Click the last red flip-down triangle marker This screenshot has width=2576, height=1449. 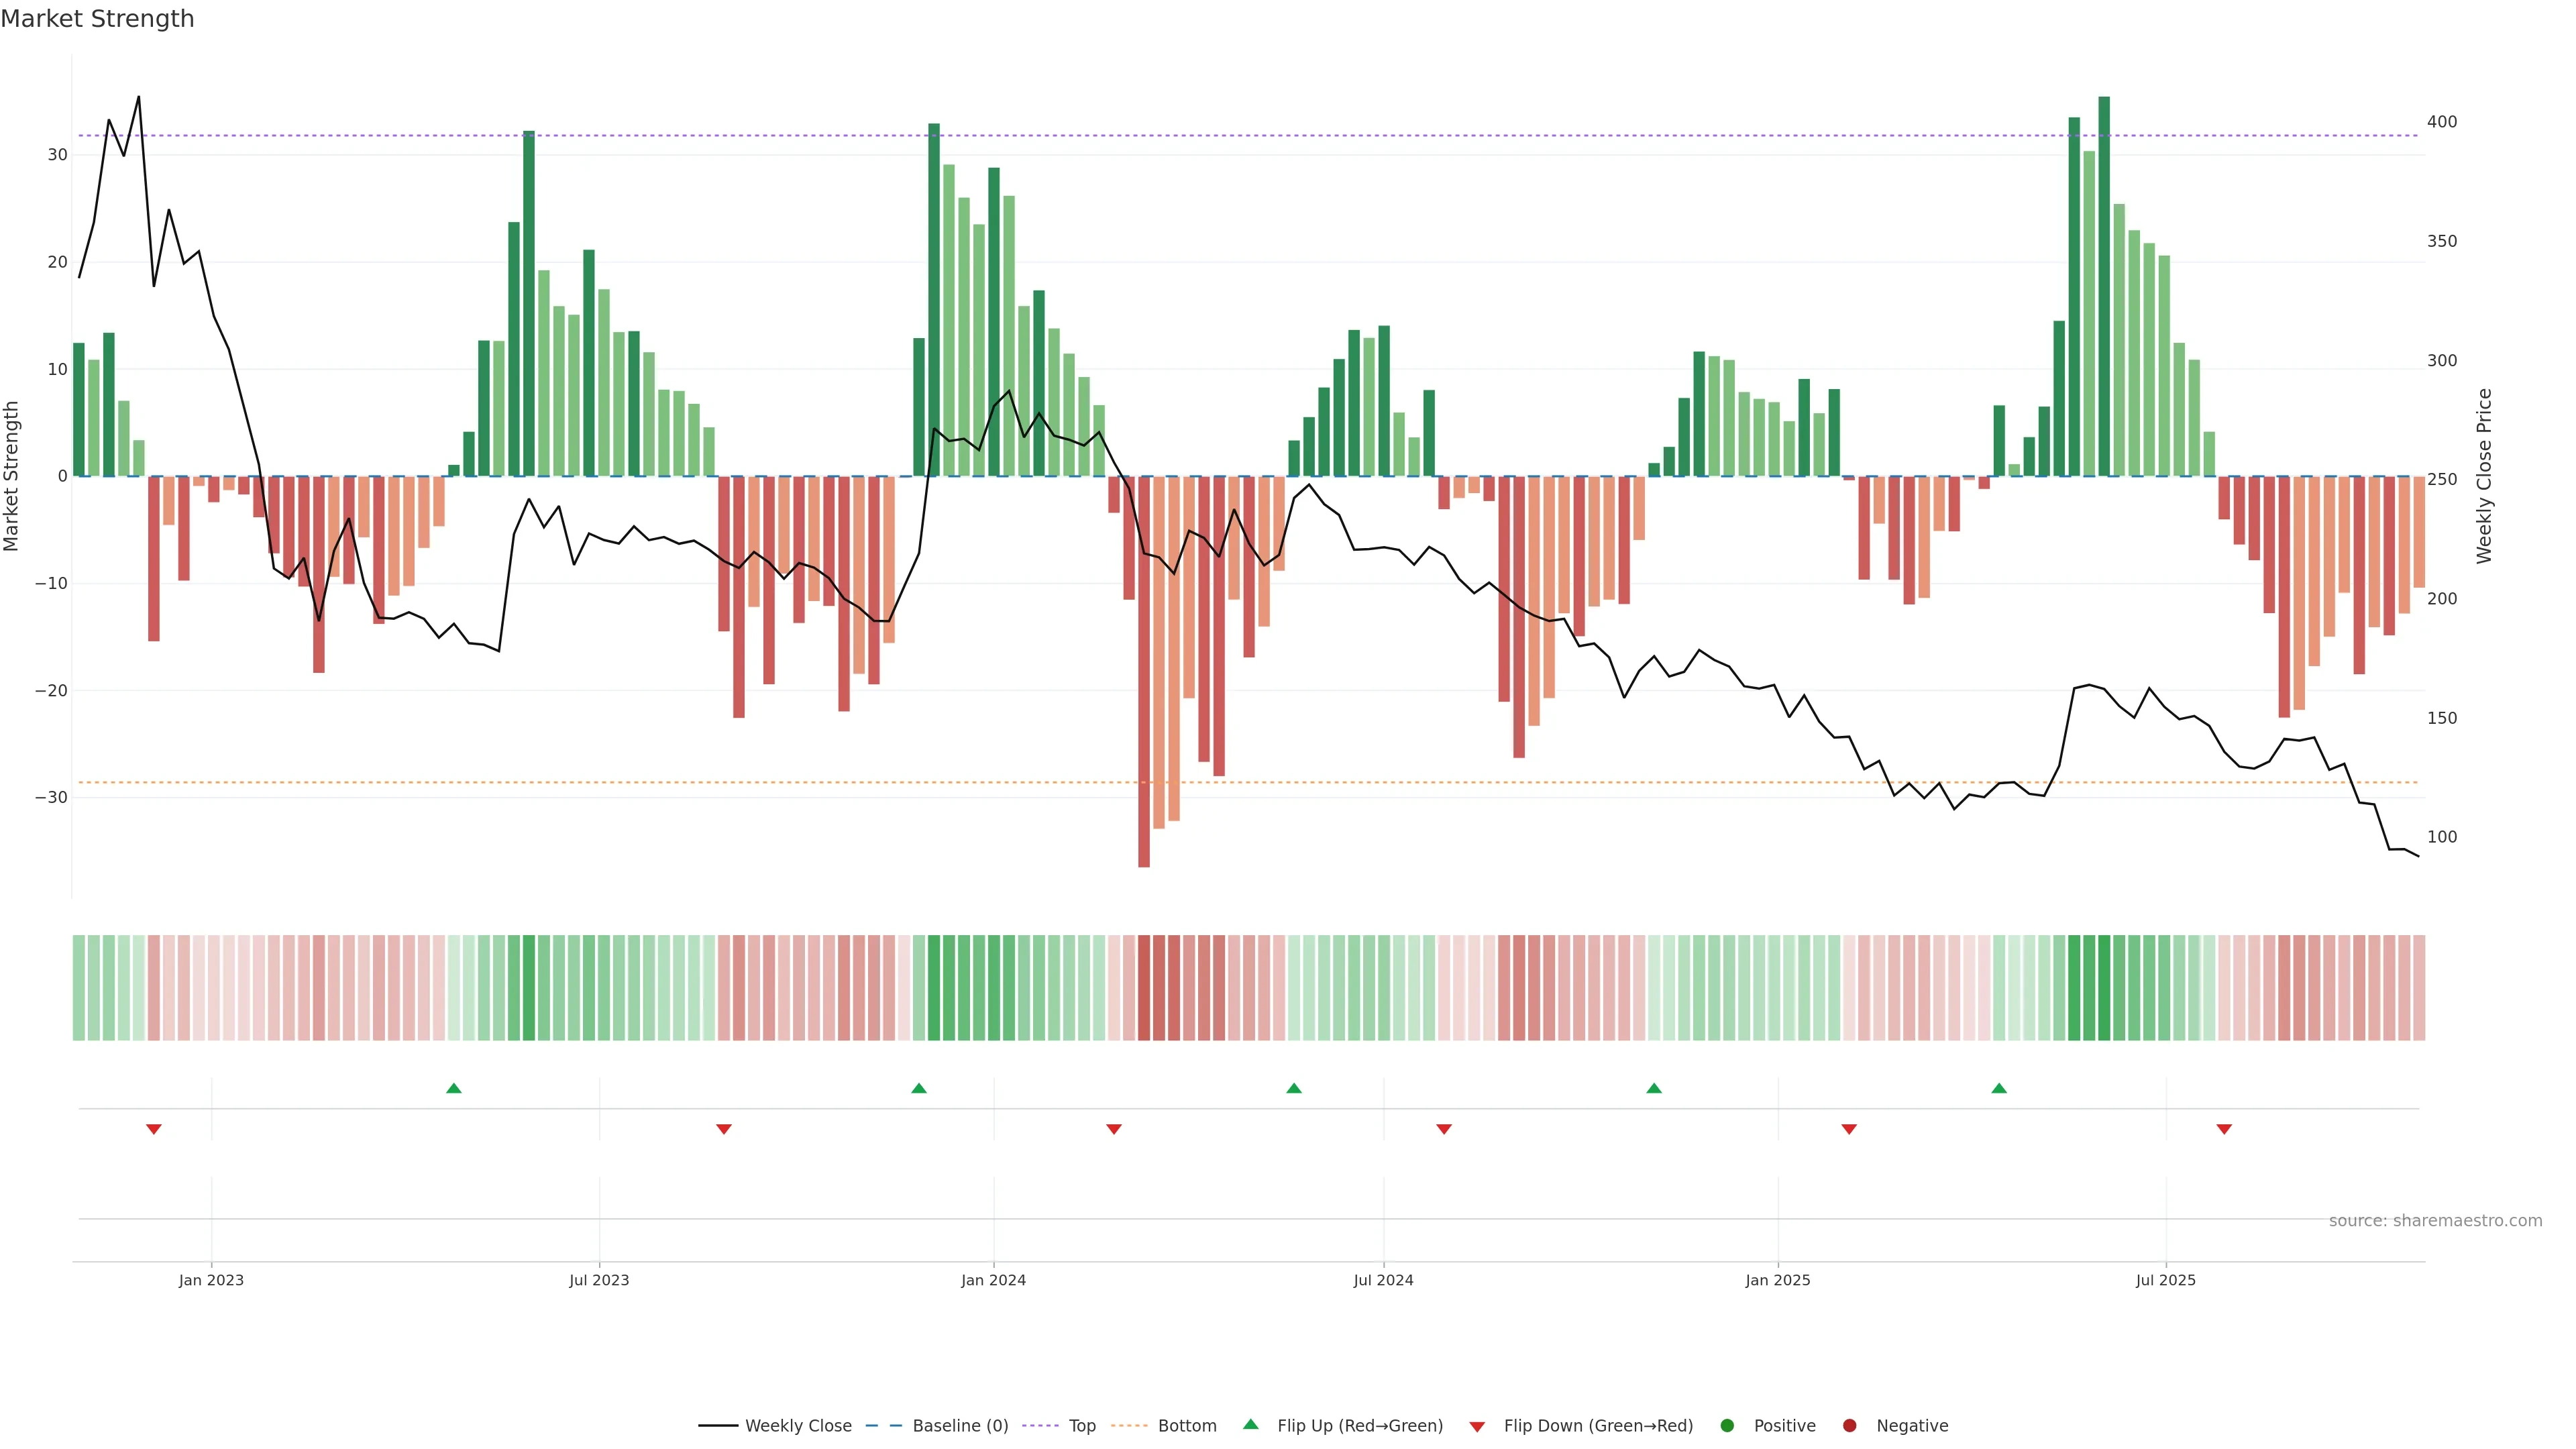pyautogui.click(x=2224, y=1129)
